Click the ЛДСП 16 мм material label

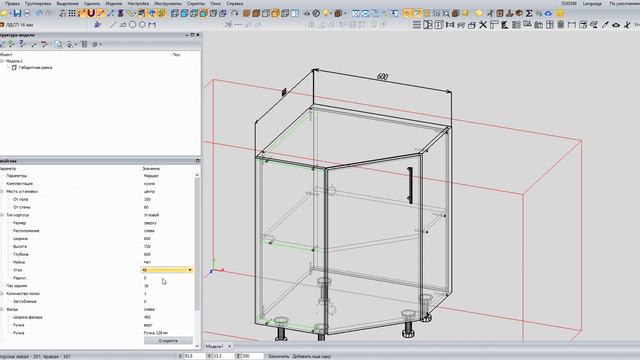click(x=19, y=25)
